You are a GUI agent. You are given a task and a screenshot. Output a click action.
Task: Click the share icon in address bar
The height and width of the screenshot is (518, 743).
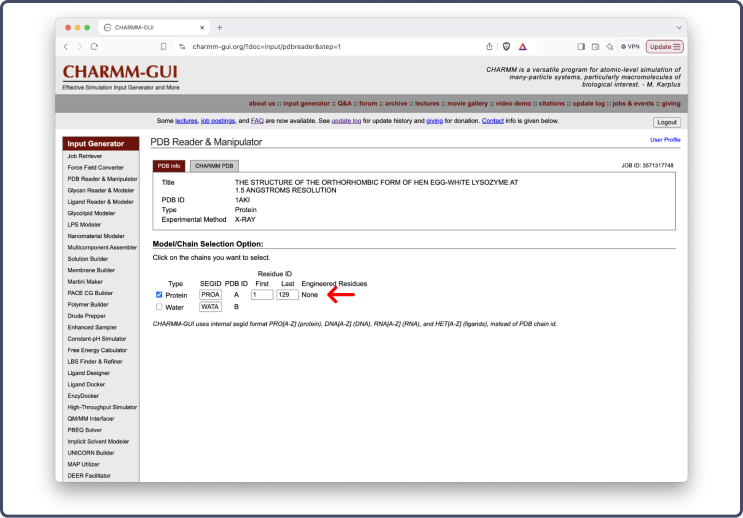pos(489,47)
